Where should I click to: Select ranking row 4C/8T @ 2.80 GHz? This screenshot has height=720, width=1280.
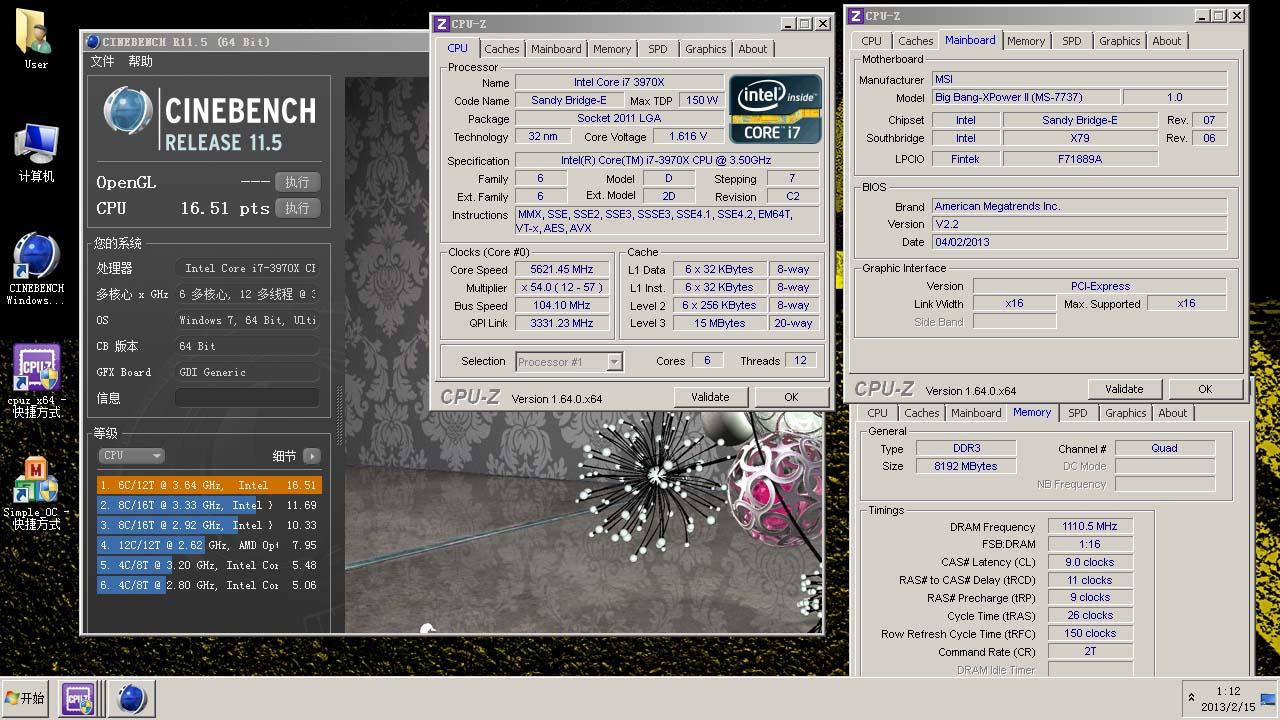click(x=209, y=585)
